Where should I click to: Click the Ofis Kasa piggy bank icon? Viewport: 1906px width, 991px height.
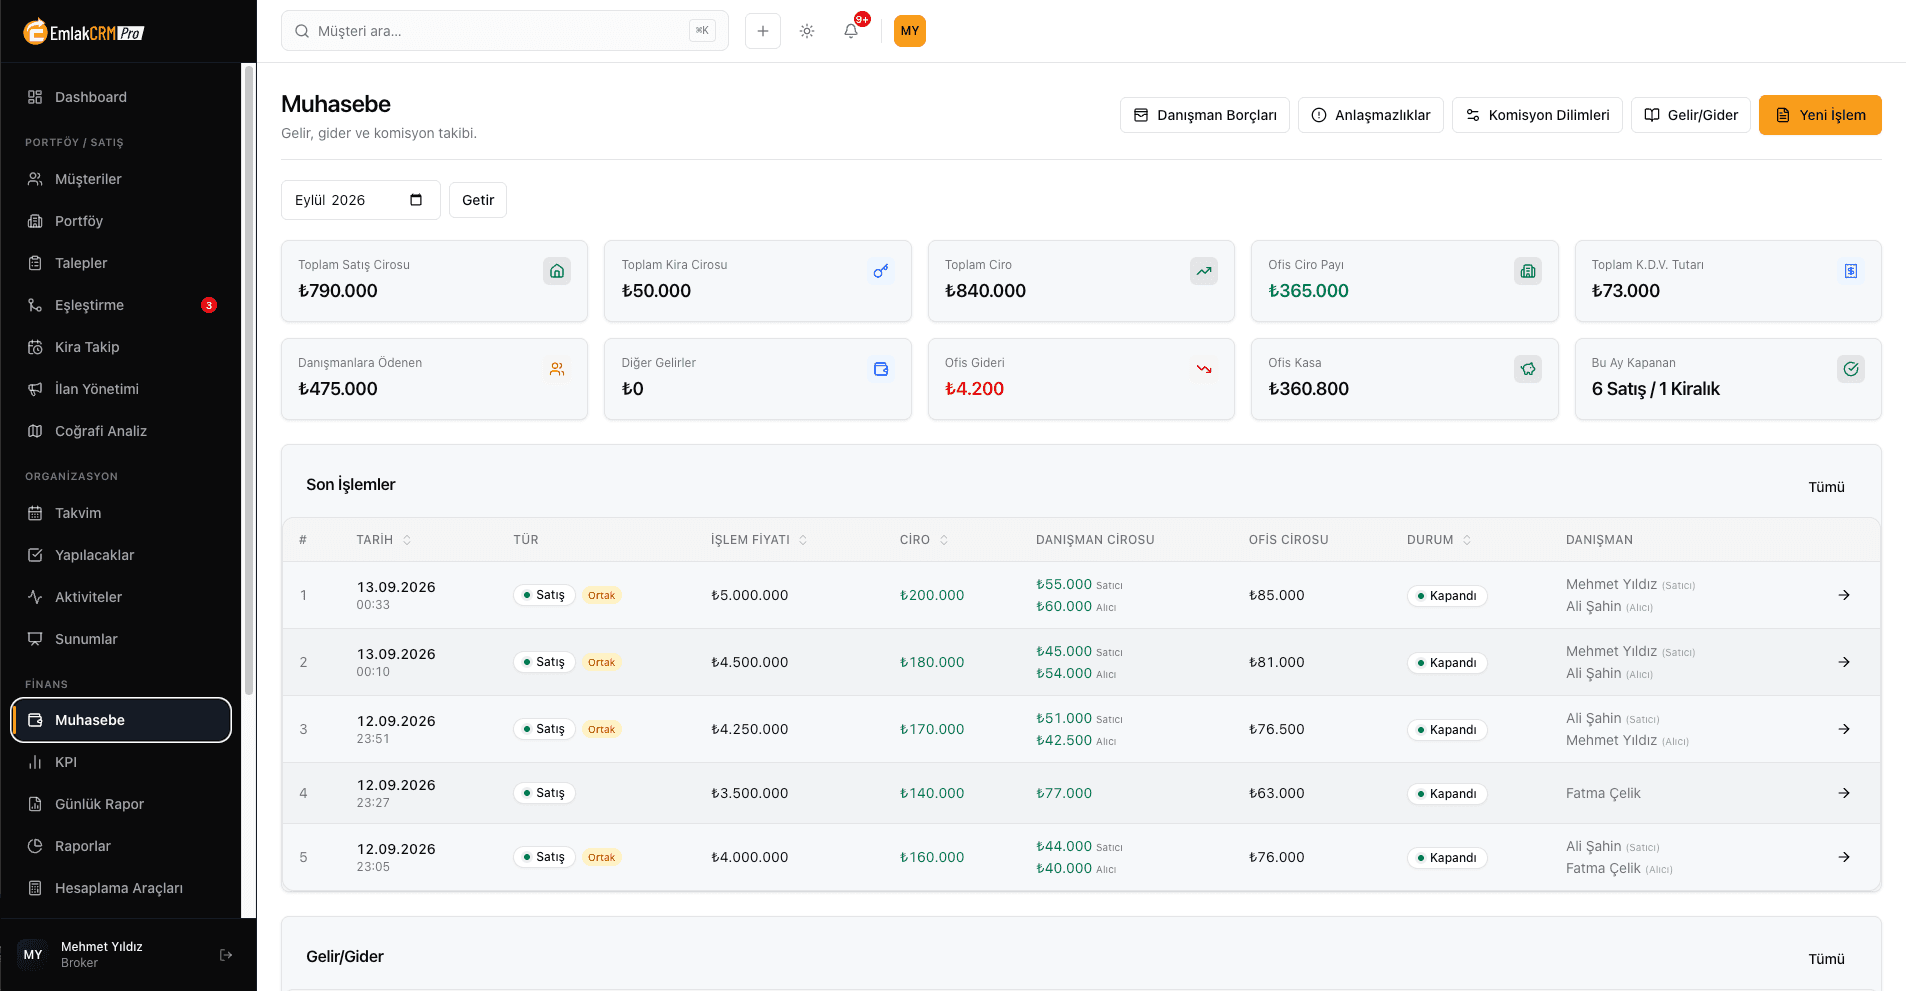pyautogui.click(x=1528, y=369)
